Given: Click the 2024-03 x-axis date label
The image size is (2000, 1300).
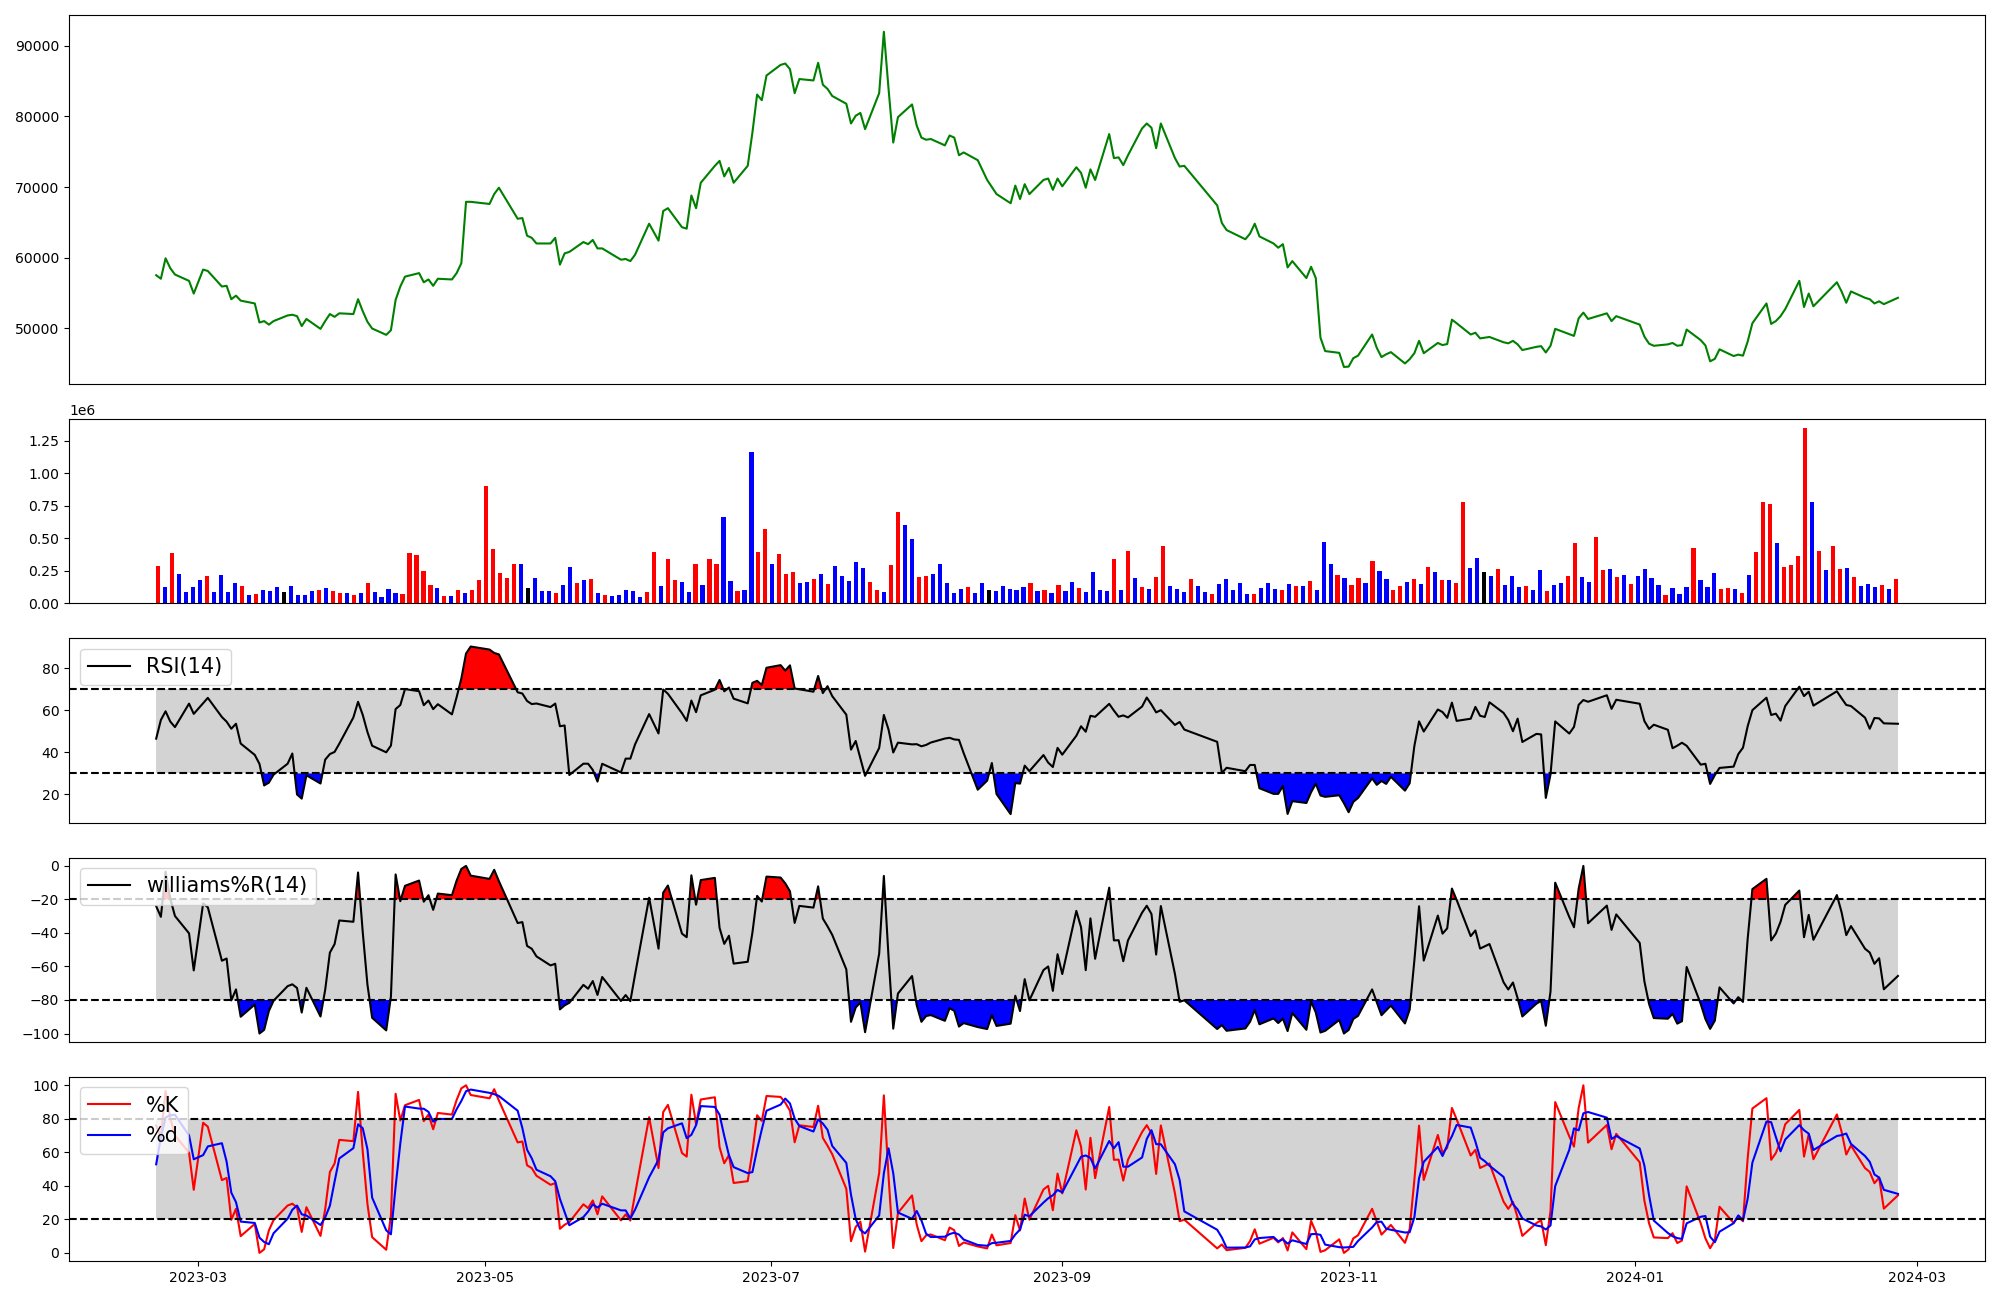Looking at the screenshot, I should (1917, 1276).
